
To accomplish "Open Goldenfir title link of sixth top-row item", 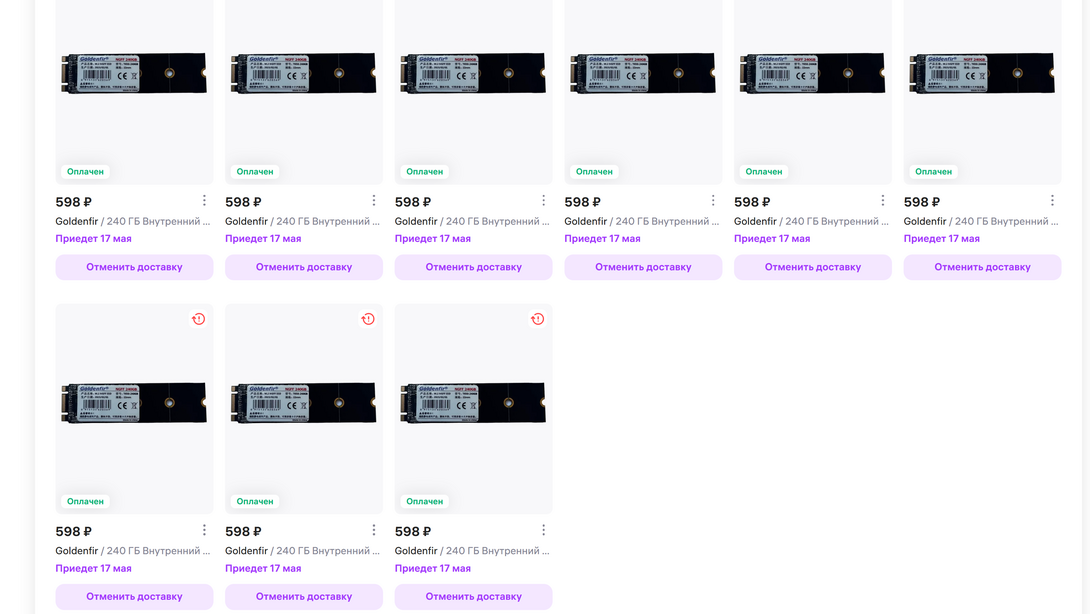I will tap(981, 221).
